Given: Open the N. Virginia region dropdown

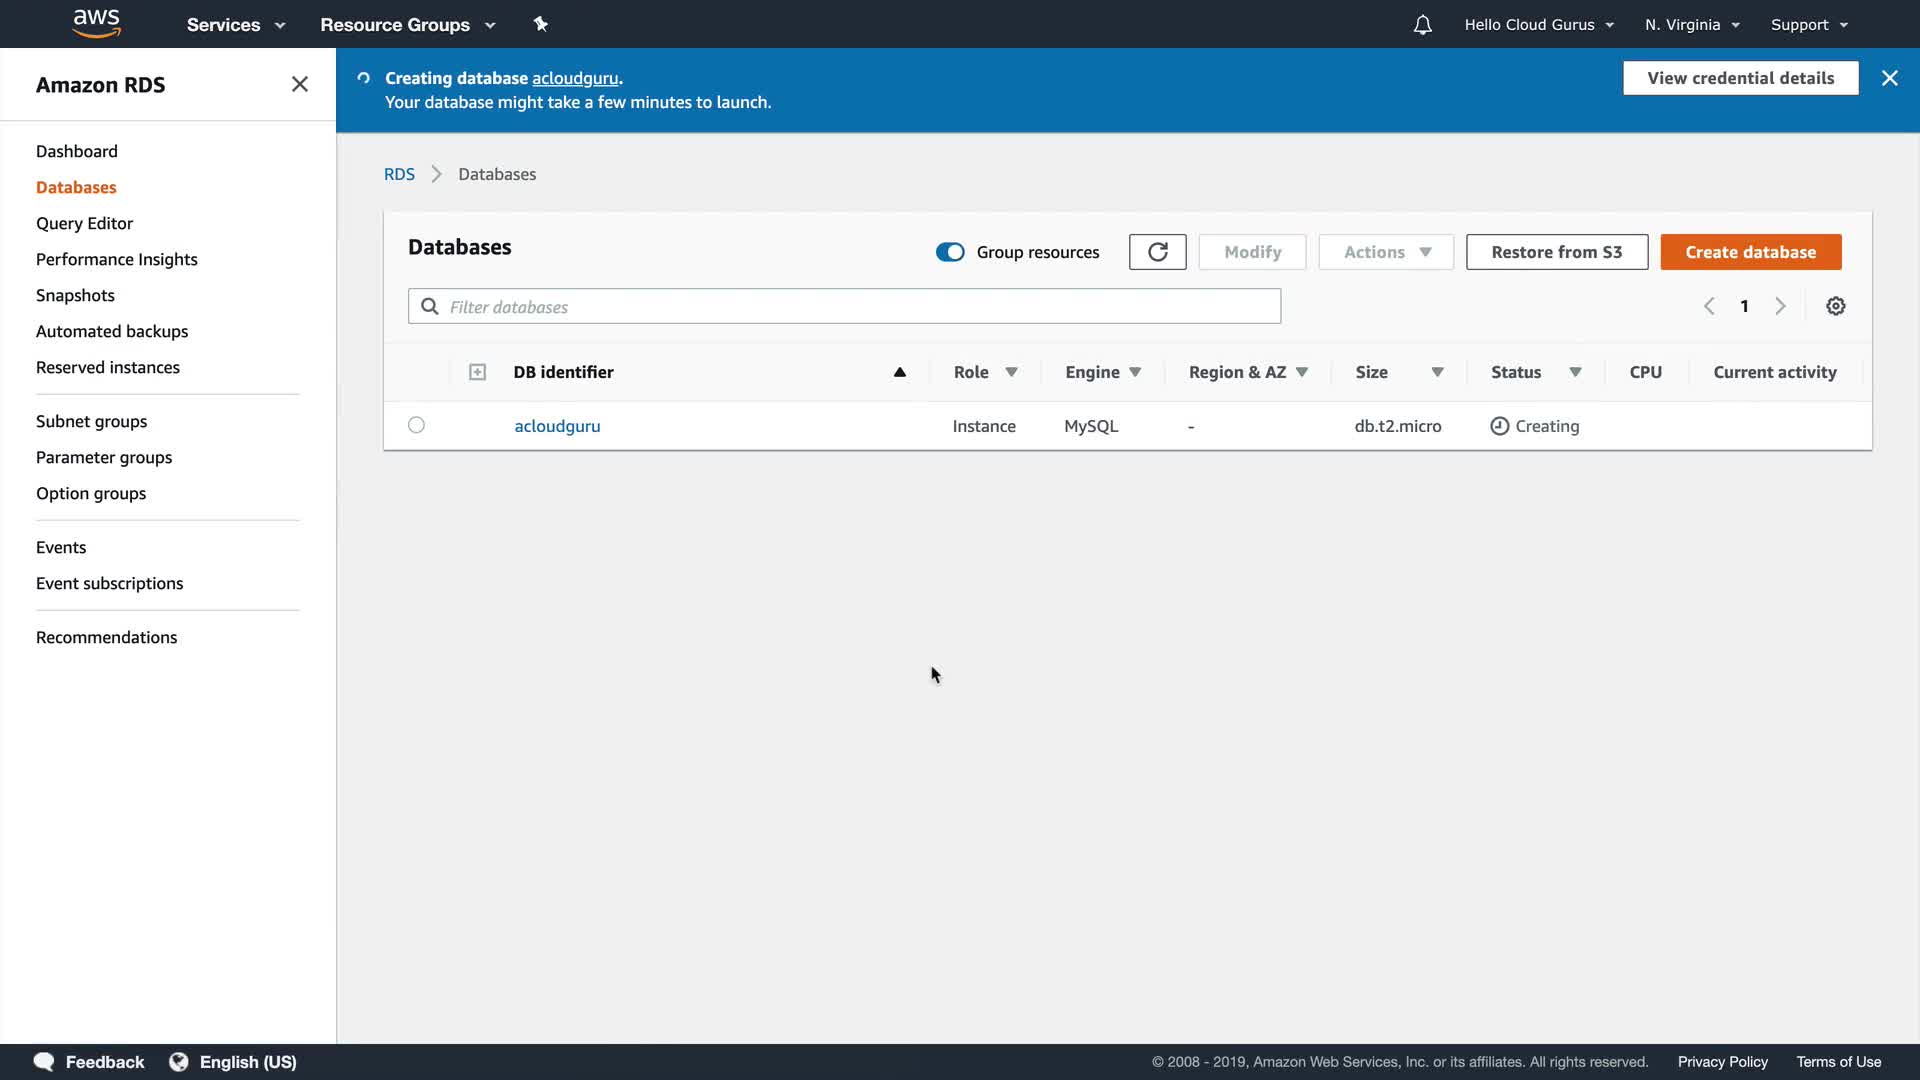Looking at the screenshot, I should pyautogui.click(x=1691, y=24).
